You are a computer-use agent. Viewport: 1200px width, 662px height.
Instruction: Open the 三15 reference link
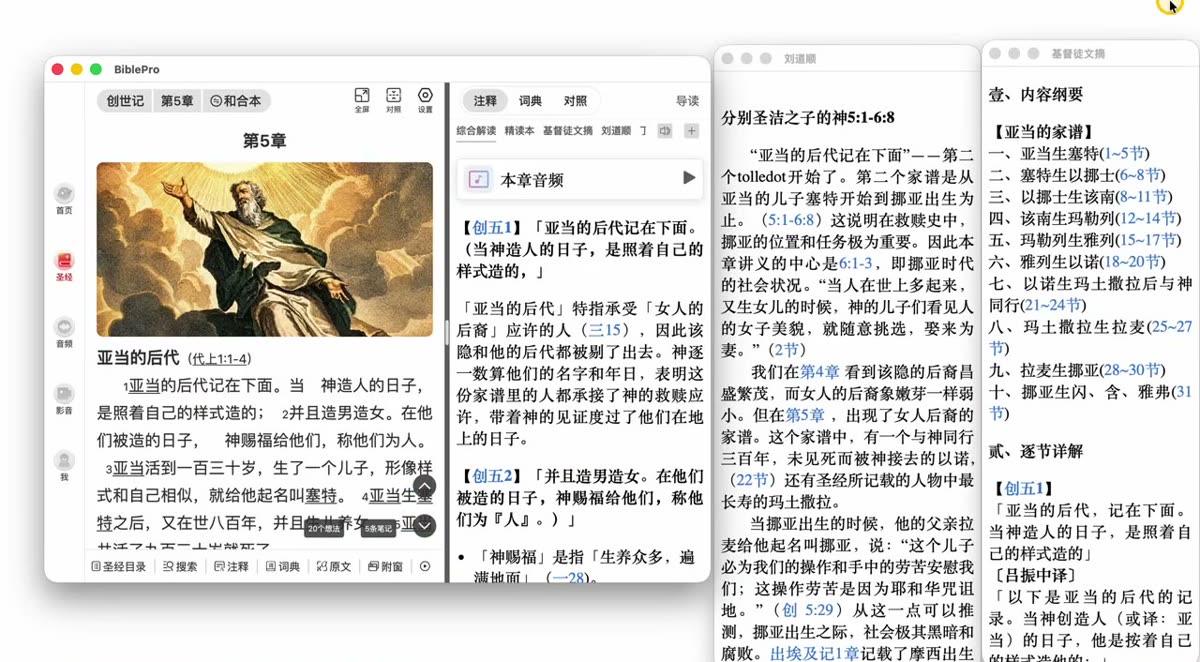click(x=605, y=329)
